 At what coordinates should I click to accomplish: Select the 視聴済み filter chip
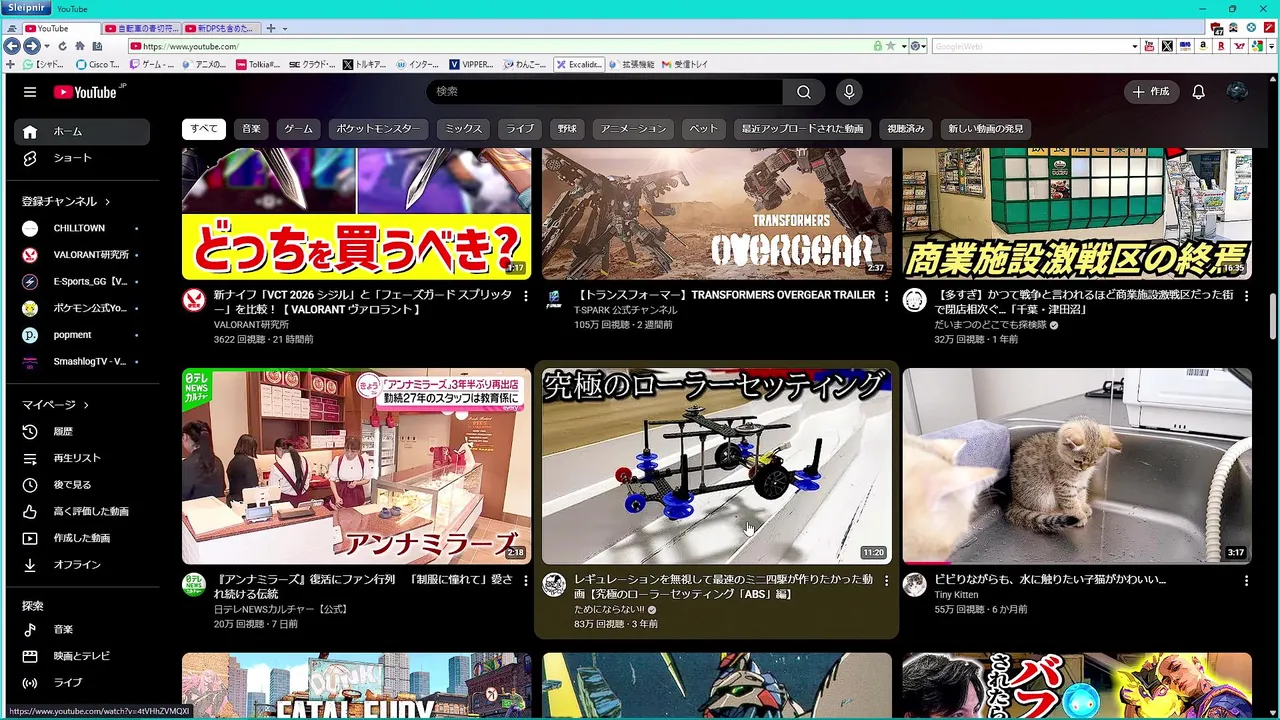(906, 129)
